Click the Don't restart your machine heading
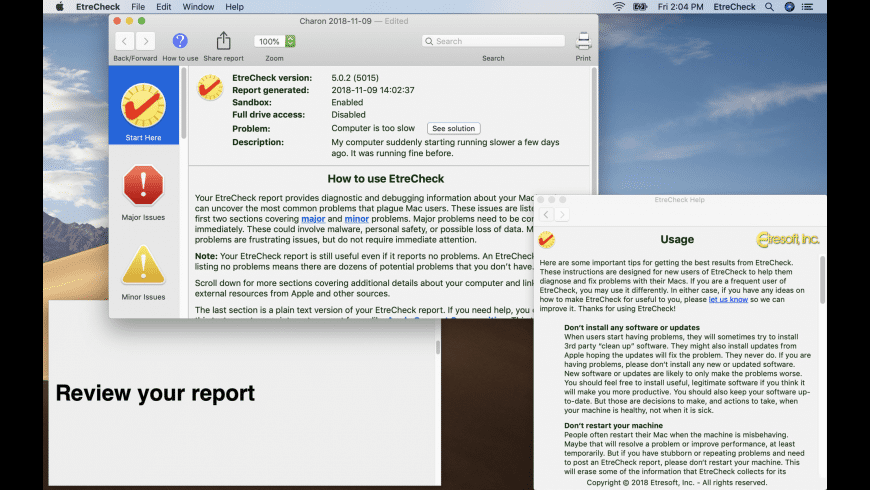Screen dimensions: 870x490 613,426
